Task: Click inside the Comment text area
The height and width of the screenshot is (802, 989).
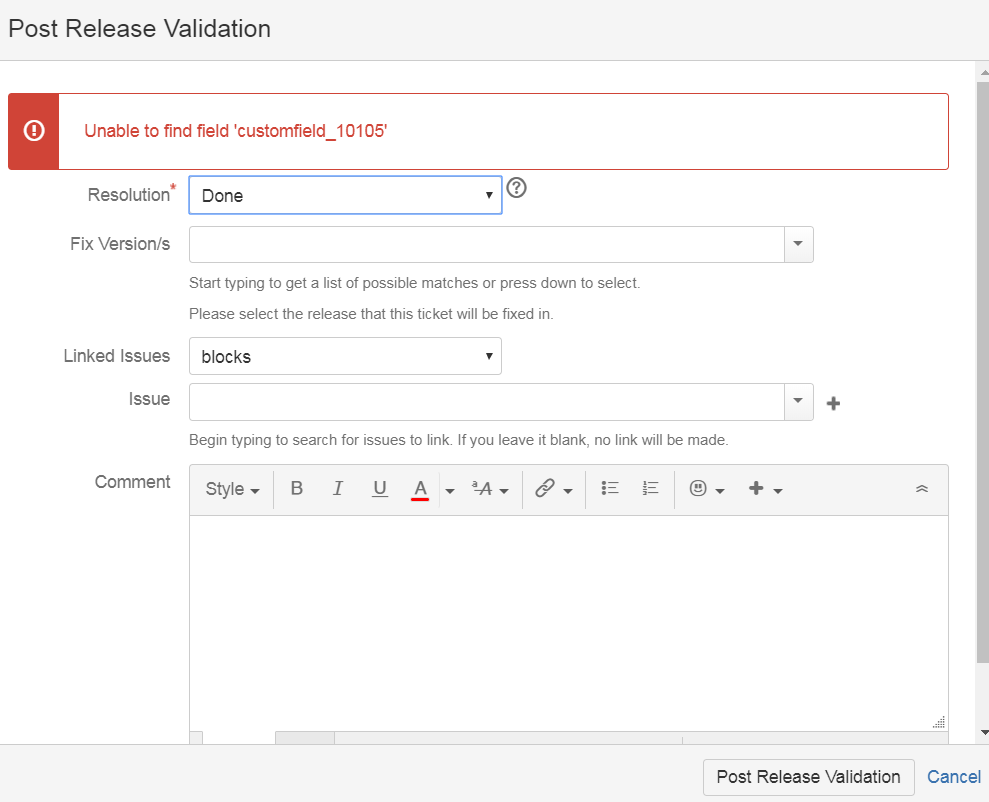Action: [569, 623]
